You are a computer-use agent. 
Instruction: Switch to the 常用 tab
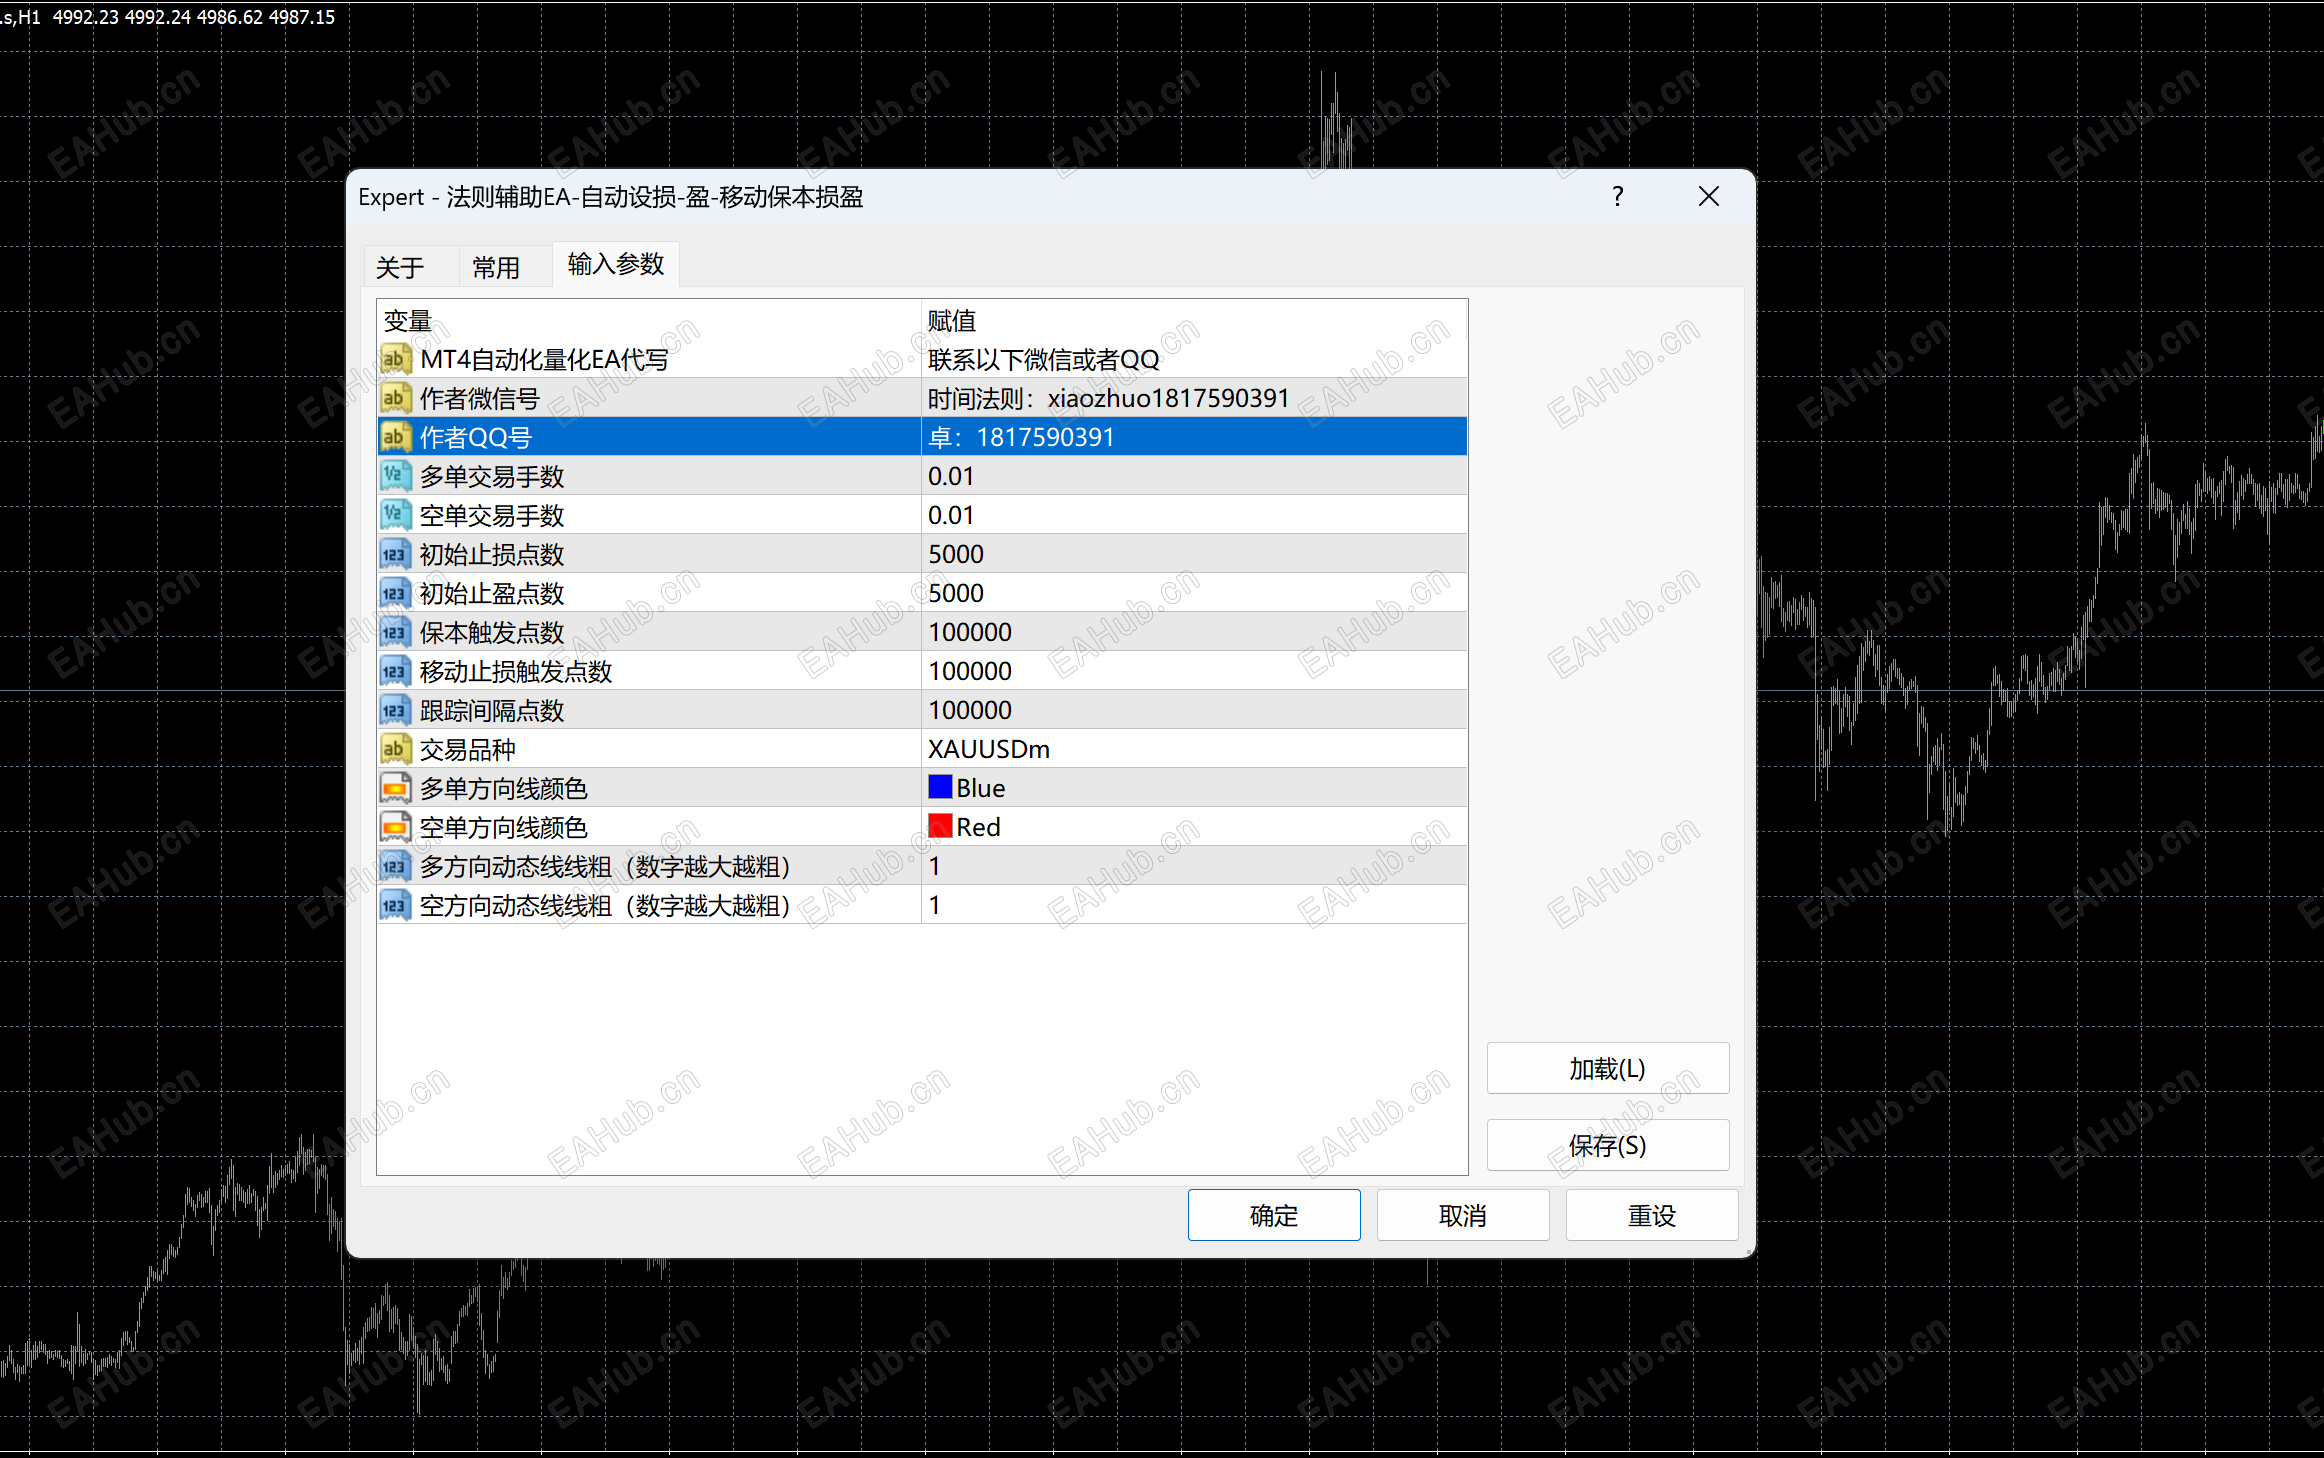click(496, 267)
